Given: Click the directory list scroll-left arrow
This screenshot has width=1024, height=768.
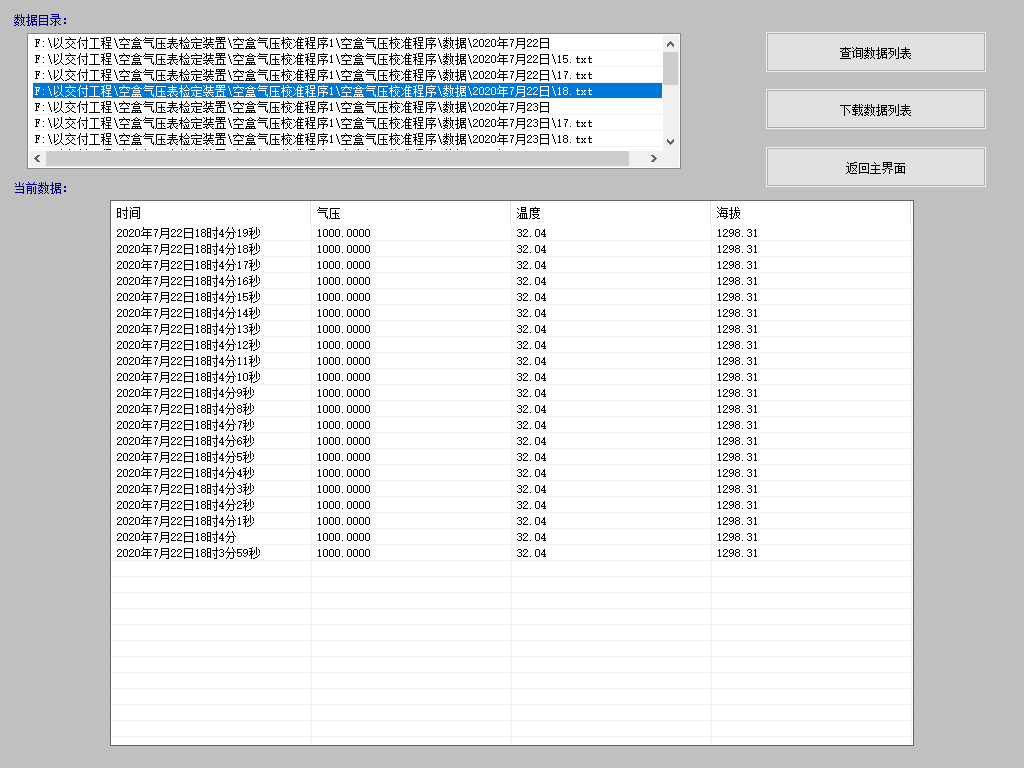Looking at the screenshot, I should tap(37, 158).
